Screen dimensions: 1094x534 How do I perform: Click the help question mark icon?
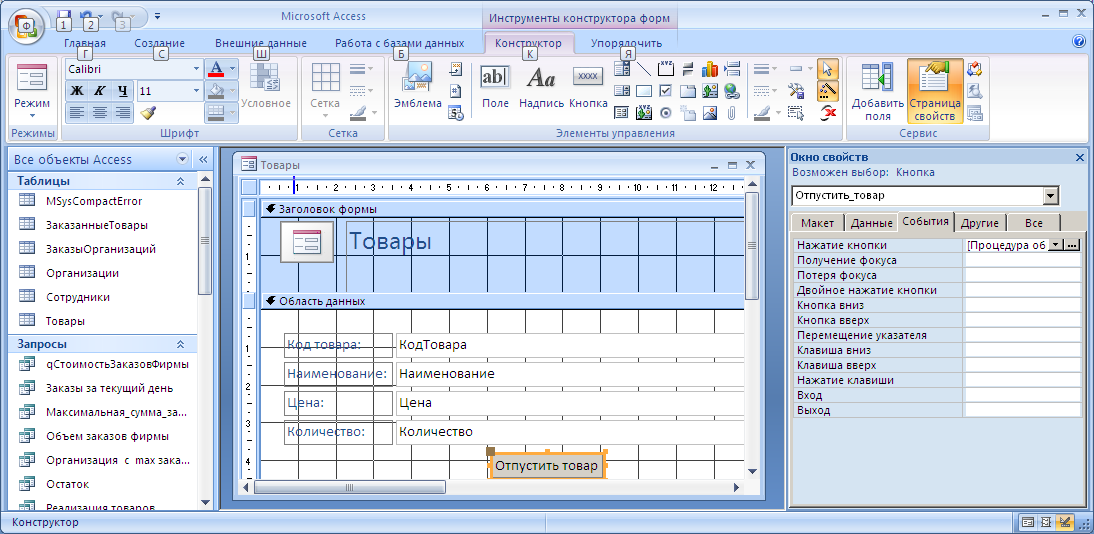tap(1079, 41)
